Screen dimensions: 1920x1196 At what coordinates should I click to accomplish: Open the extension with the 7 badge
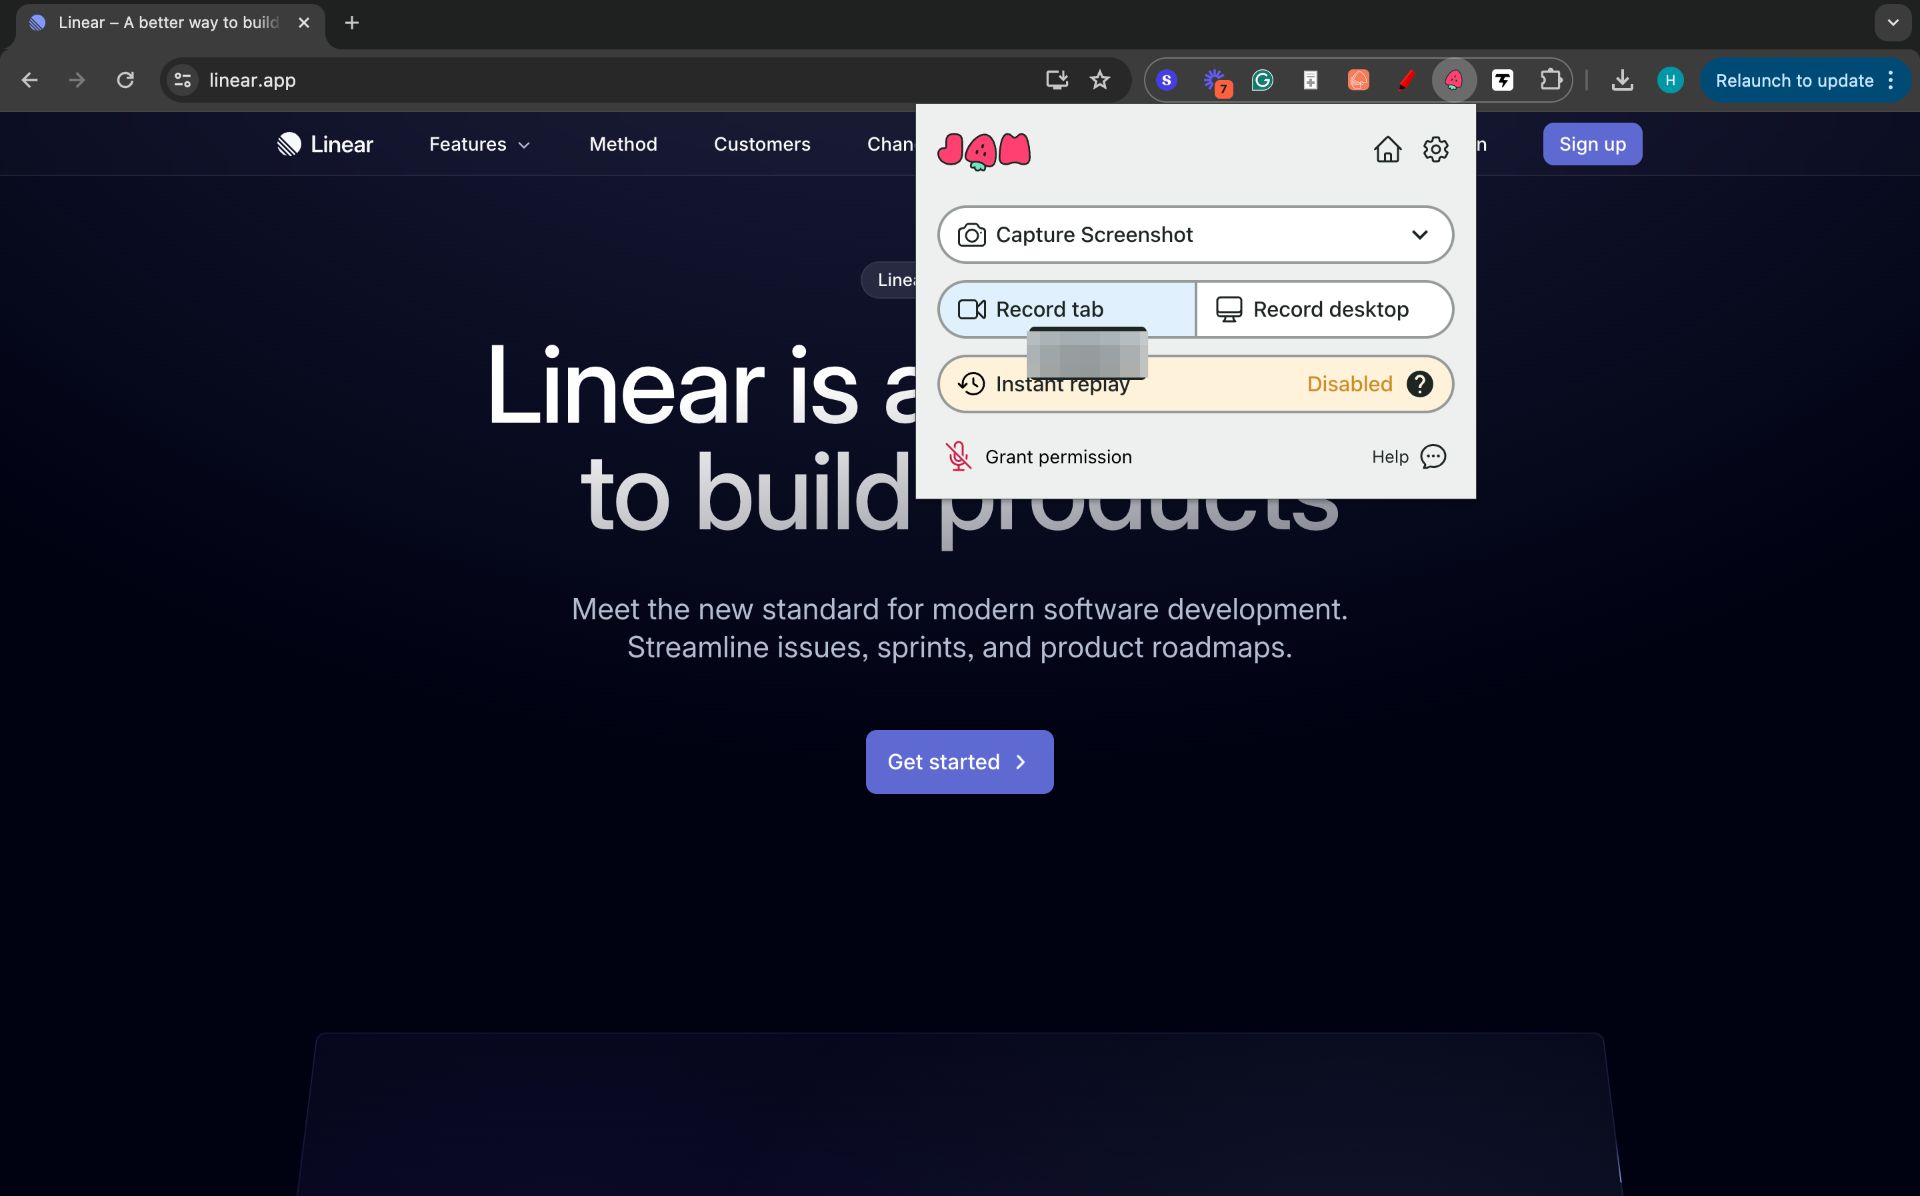tap(1216, 81)
